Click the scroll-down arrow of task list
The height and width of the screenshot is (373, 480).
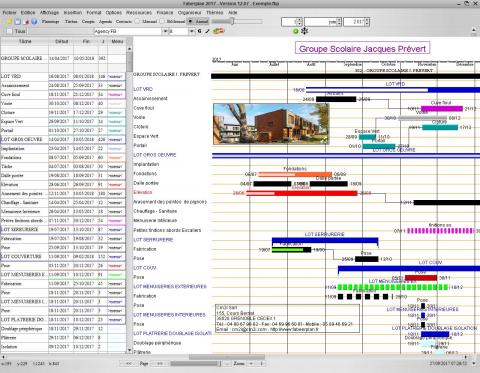coord(129,350)
